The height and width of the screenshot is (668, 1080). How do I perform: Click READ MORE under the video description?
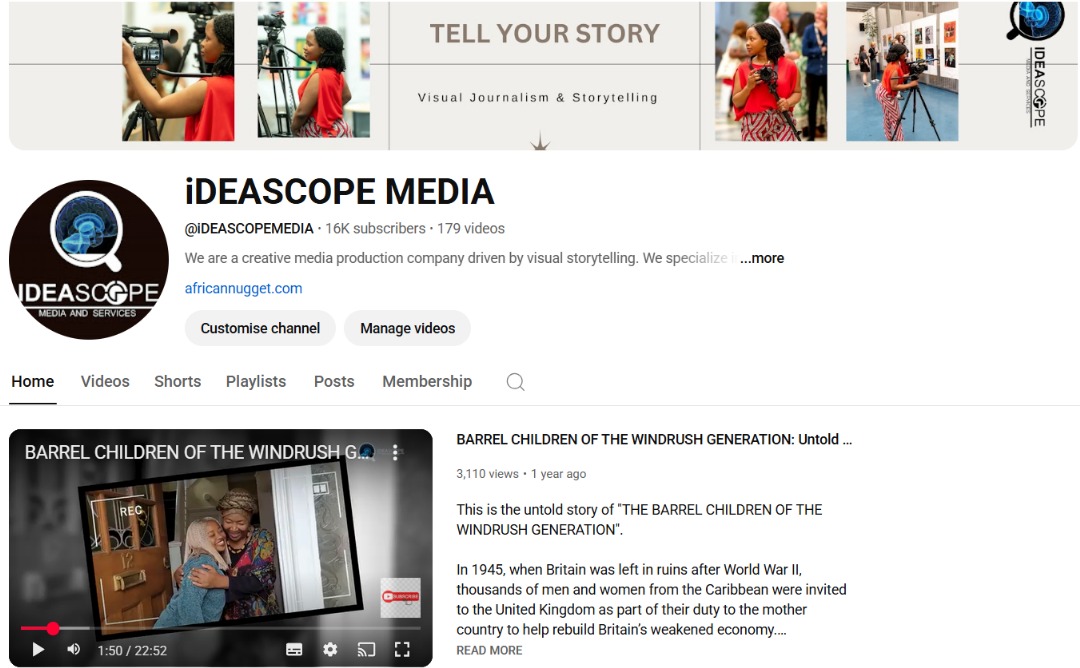(489, 650)
